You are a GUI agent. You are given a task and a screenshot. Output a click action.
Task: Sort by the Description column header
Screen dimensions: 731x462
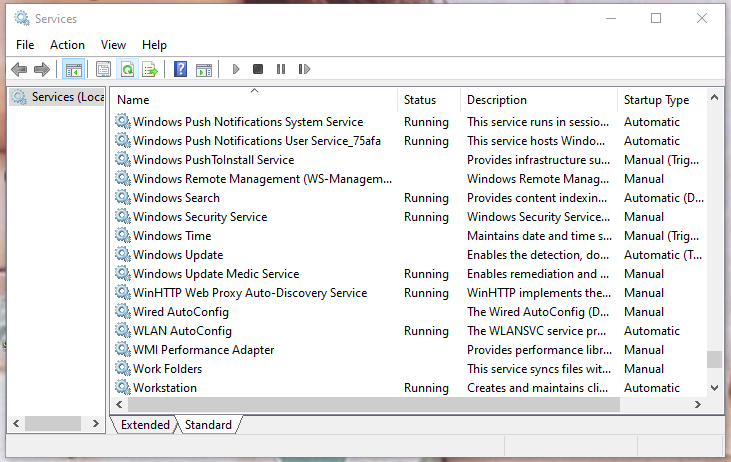pyautogui.click(x=539, y=100)
